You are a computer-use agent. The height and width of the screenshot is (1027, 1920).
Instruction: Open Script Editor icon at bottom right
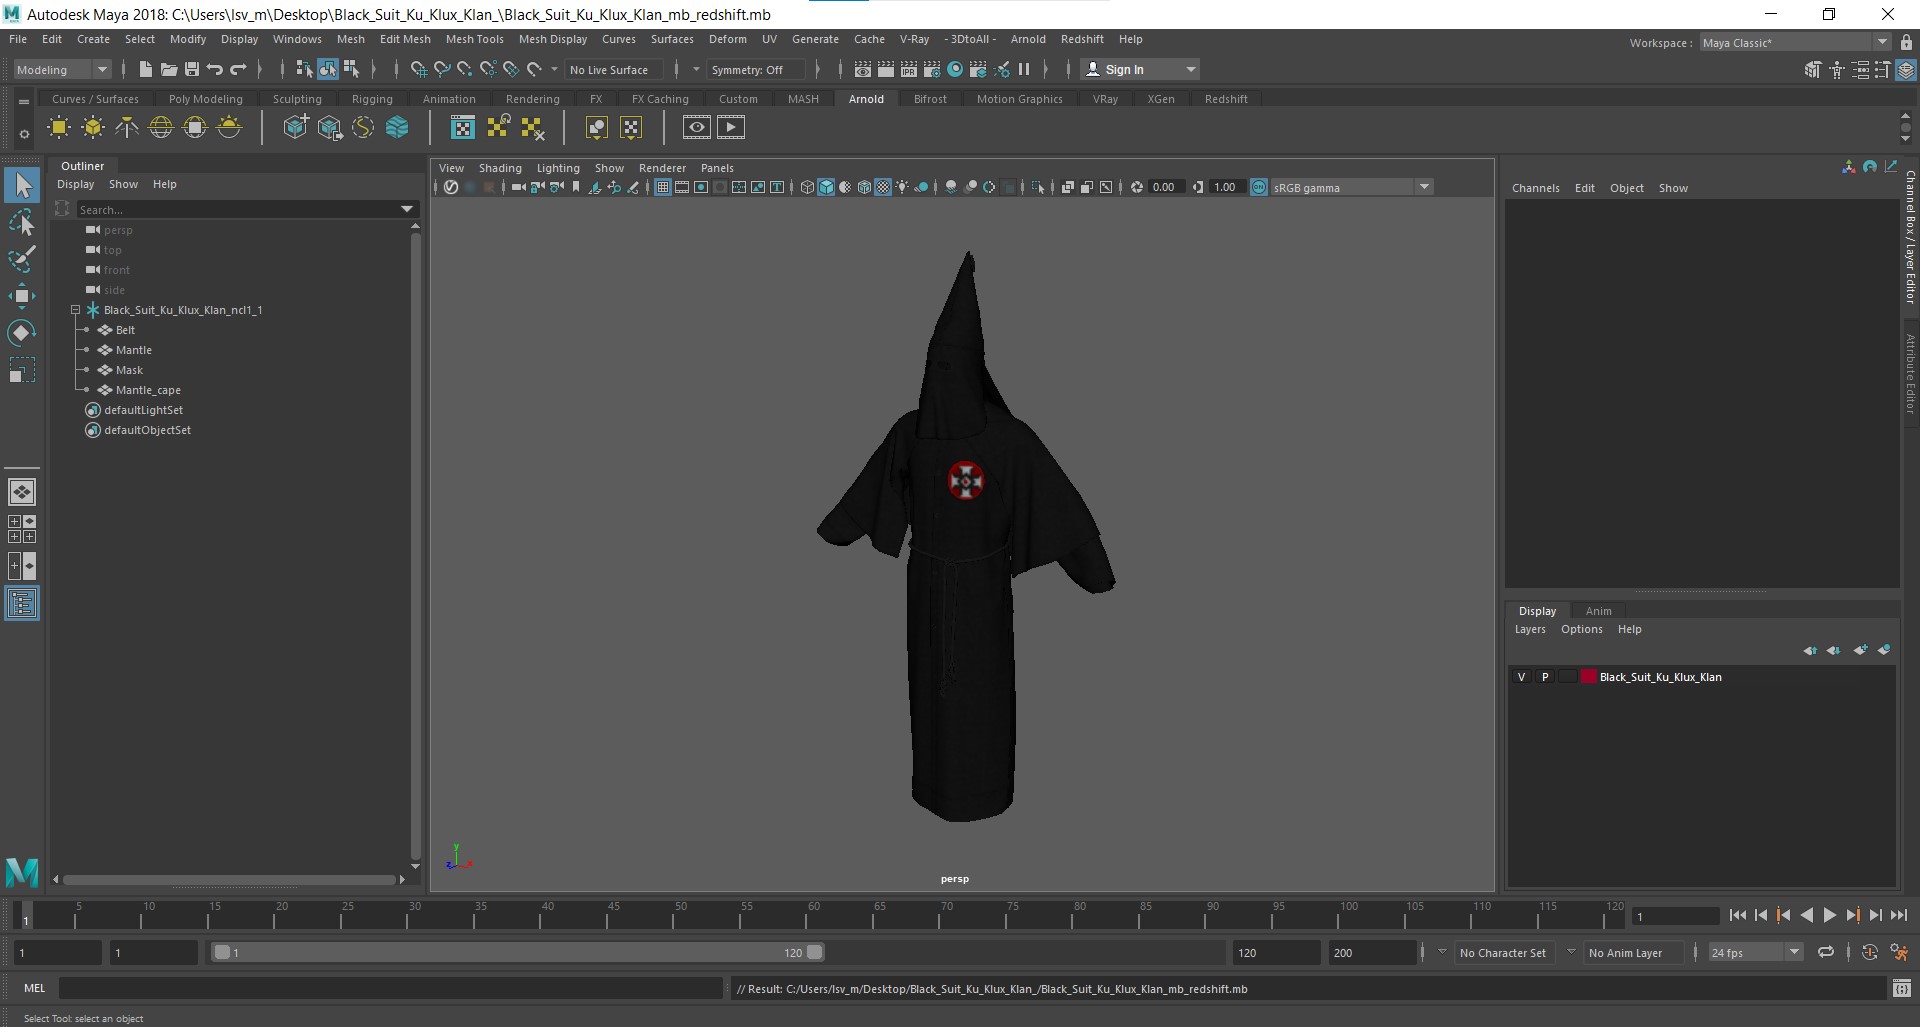coord(1902,988)
